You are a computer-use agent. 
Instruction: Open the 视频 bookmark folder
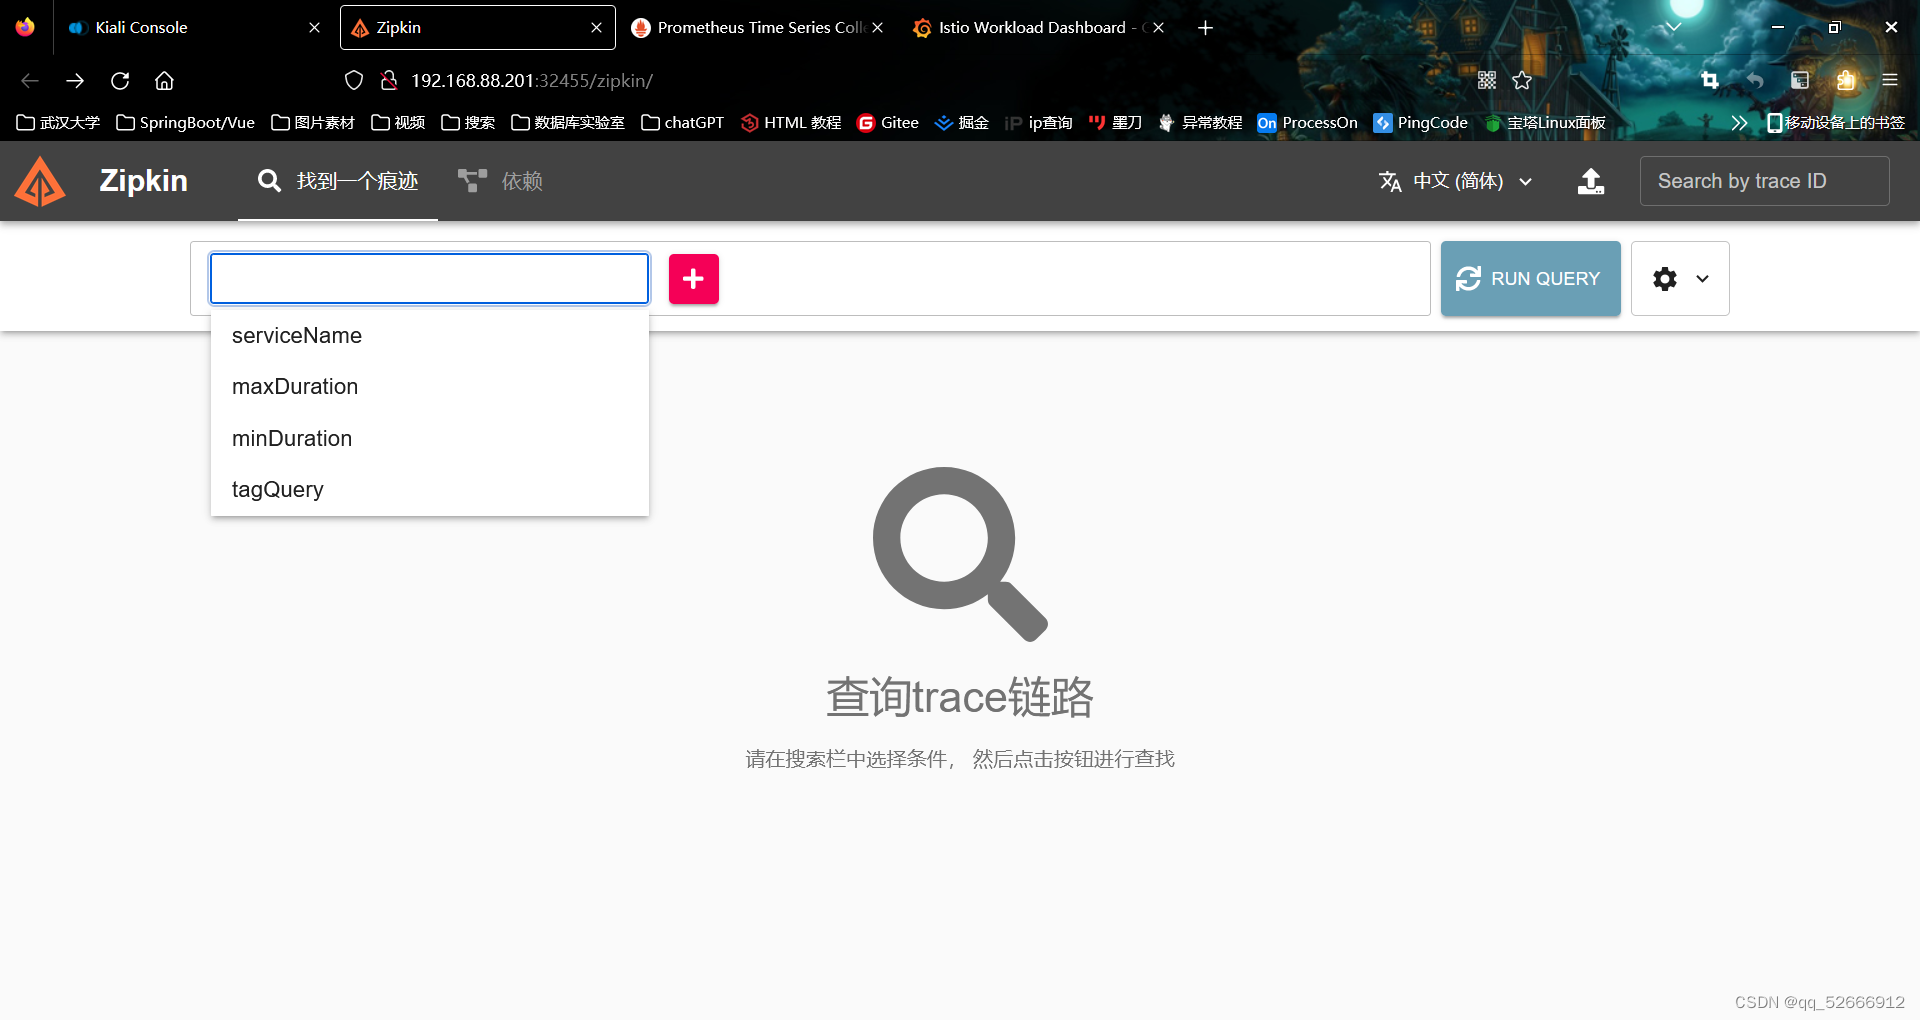point(398,123)
